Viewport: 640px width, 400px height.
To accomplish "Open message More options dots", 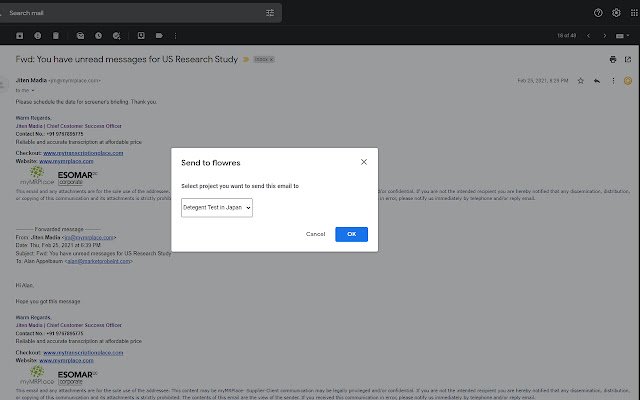I will [x=613, y=81].
